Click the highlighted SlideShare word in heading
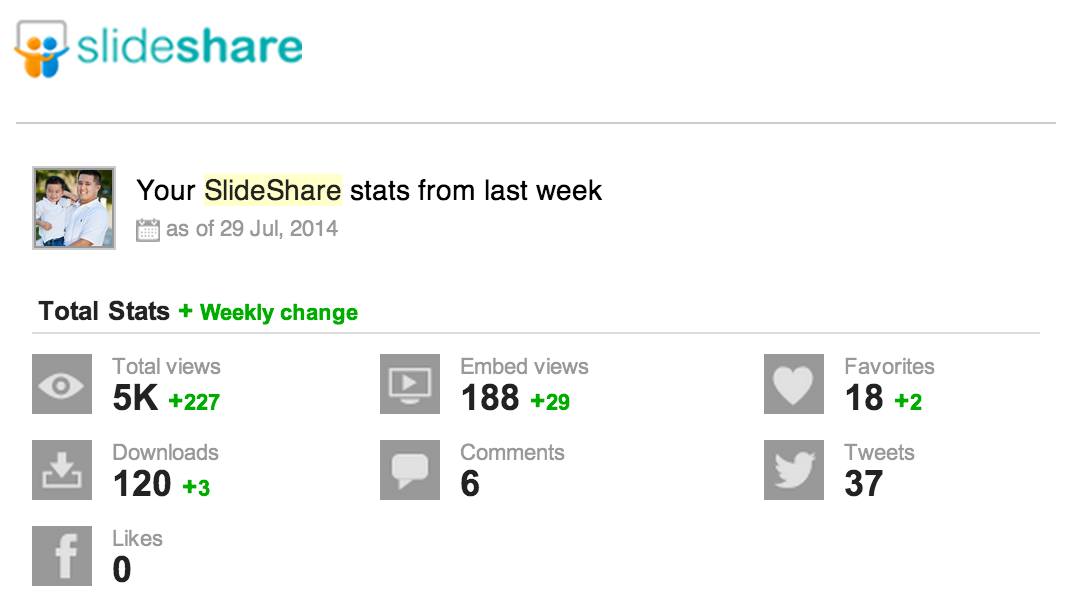This screenshot has width=1080, height=612. 273,190
